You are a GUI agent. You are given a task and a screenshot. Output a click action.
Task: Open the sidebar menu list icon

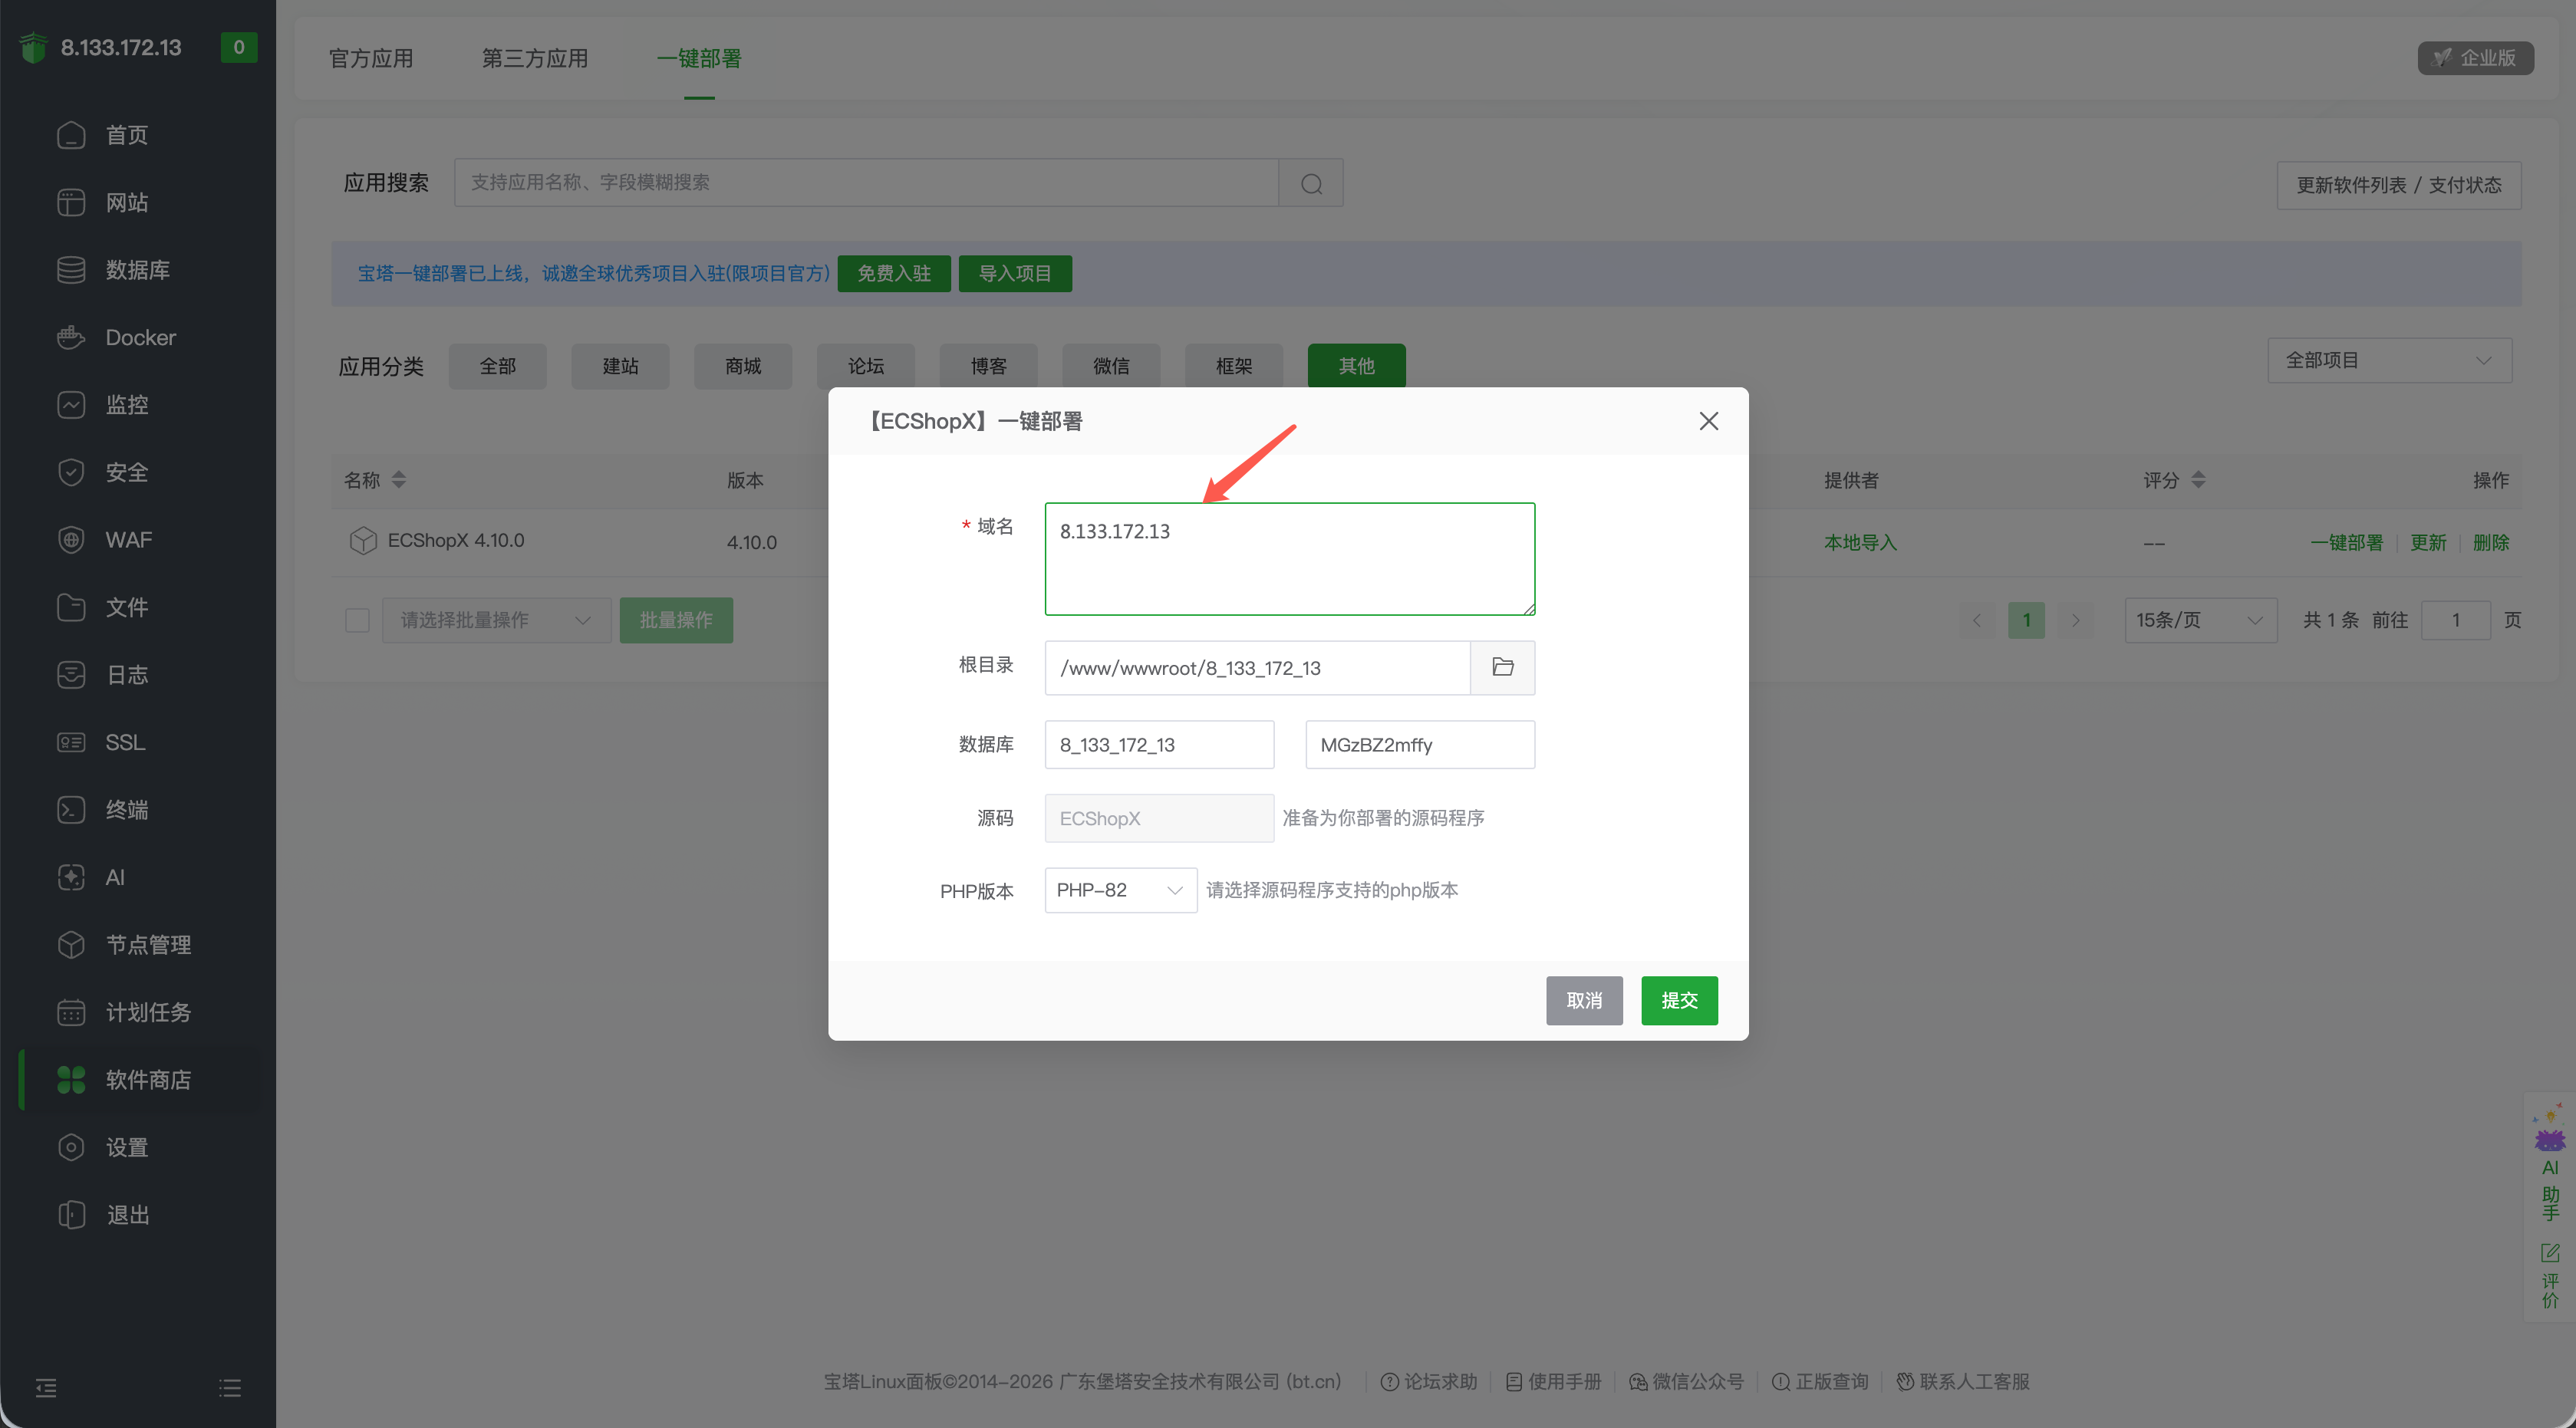pyautogui.click(x=230, y=1387)
